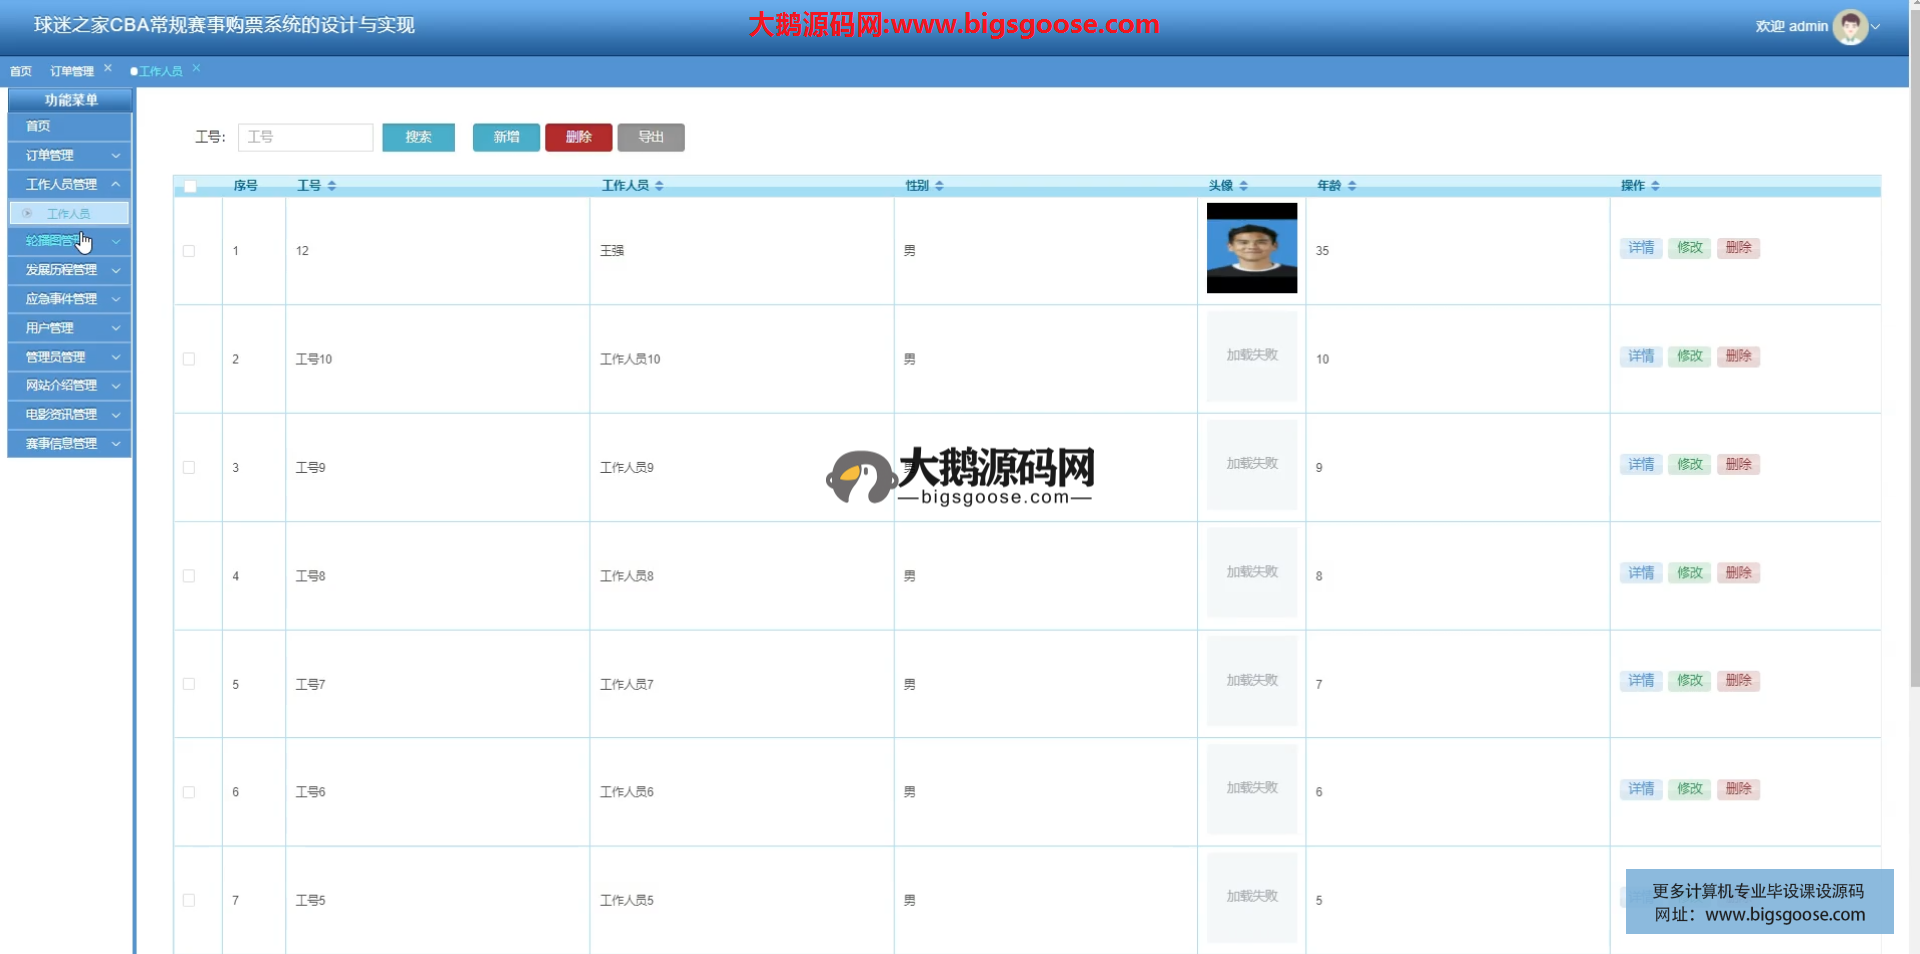Image resolution: width=1920 pixels, height=954 pixels.
Task: Sort the 年龄 column using sort icon
Action: 1352,186
